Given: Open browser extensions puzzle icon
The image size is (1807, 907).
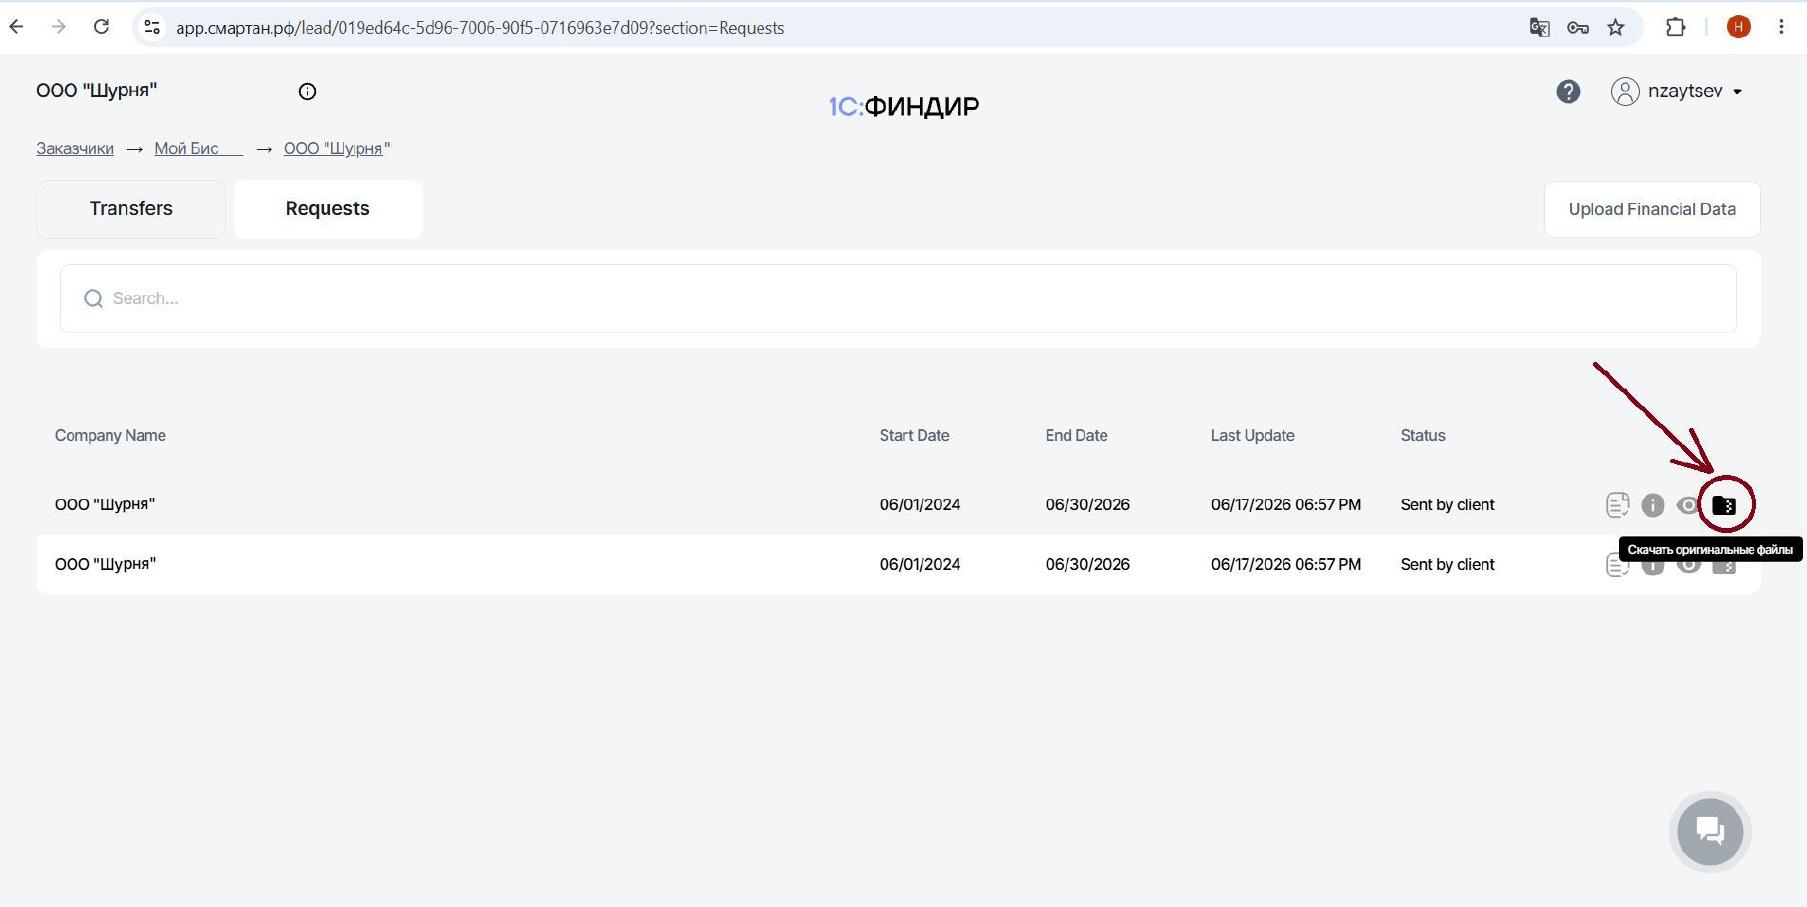Looking at the screenshot, I should [x=1676, y=27].
